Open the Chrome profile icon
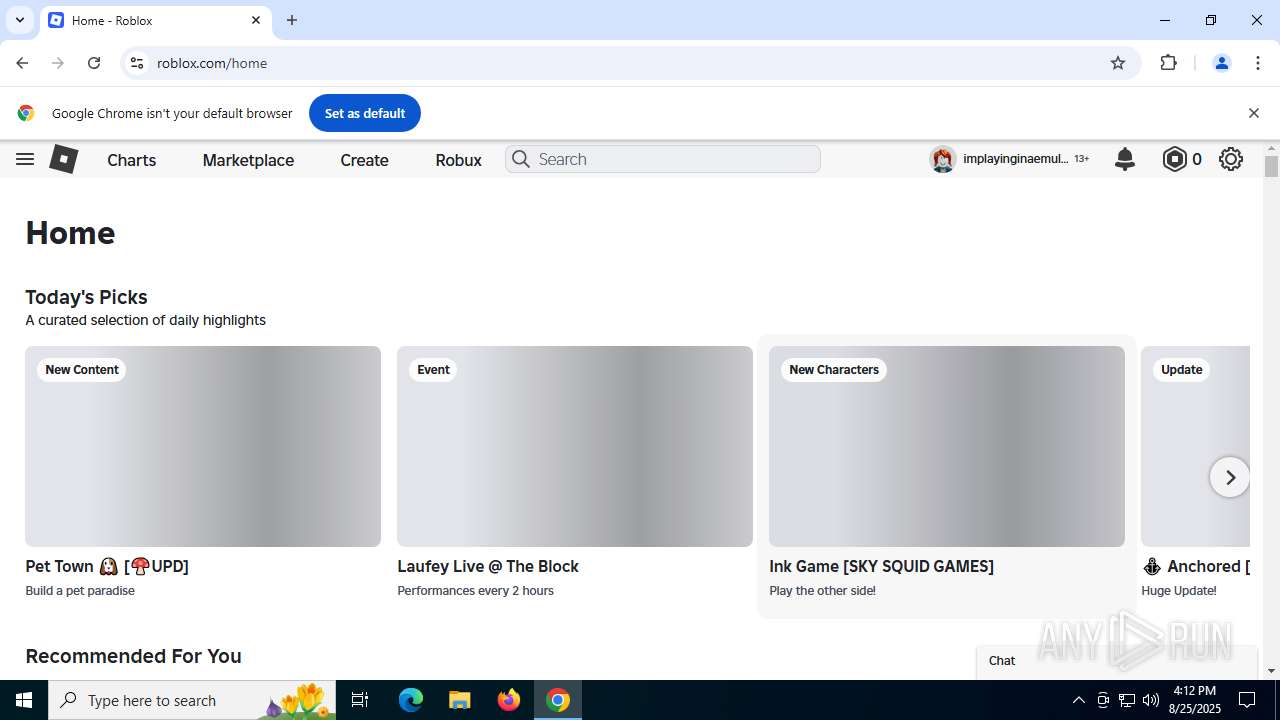1280x720 pixels. click(1222, 63)
